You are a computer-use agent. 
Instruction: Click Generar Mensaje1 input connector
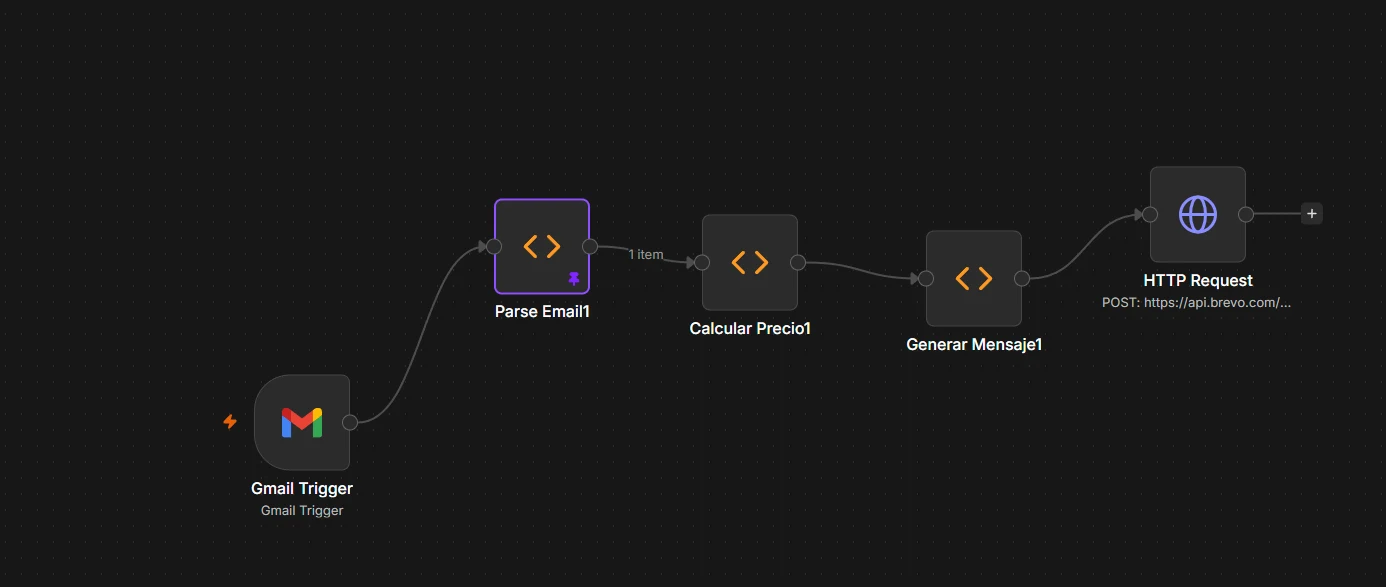926,278
